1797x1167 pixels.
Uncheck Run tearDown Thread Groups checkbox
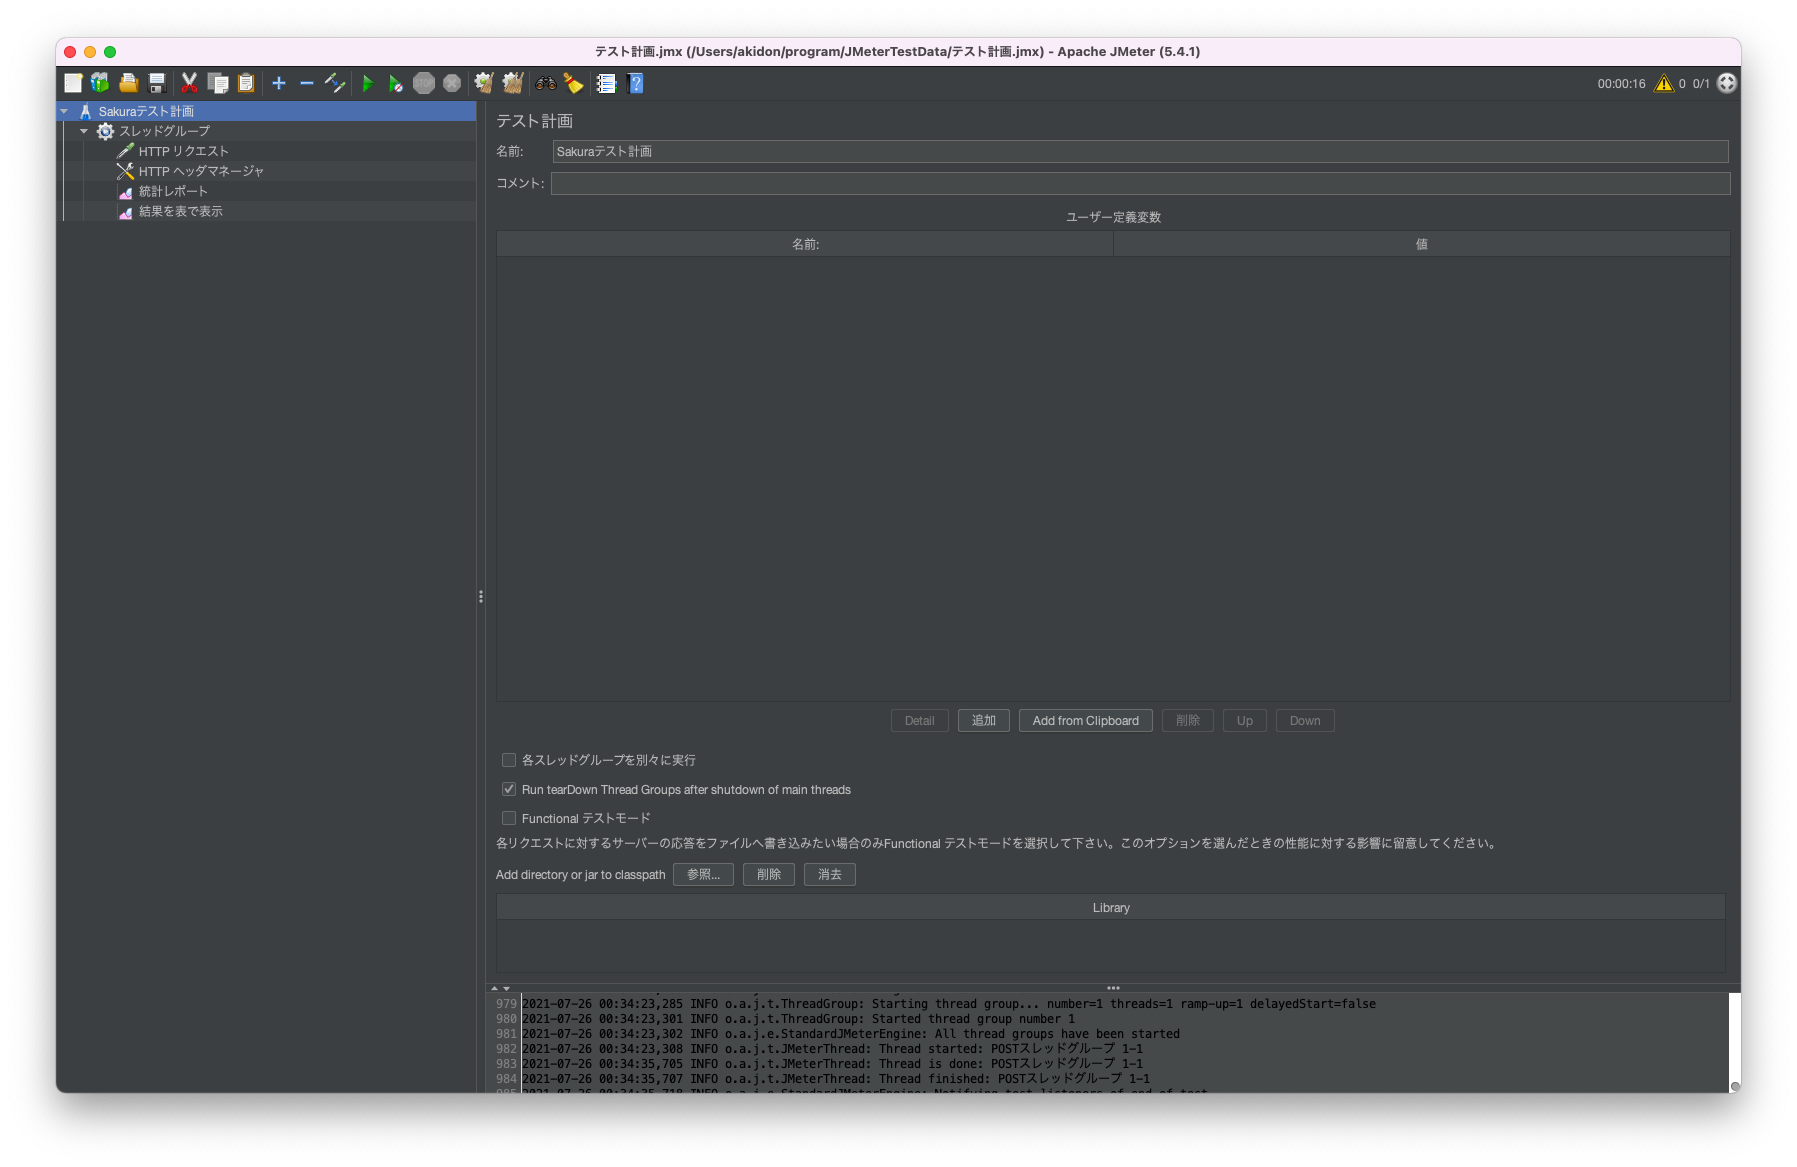point(509,789)
